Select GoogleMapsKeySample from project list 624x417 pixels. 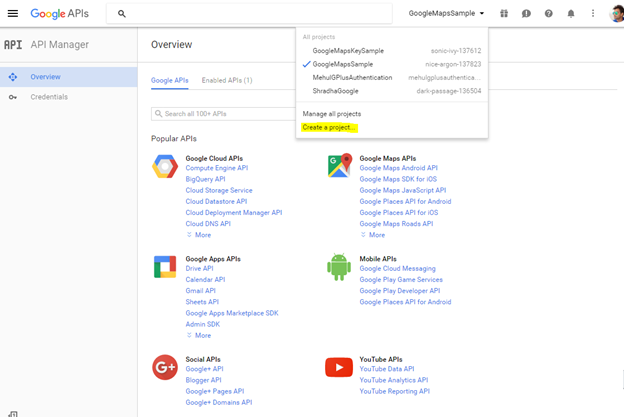click(348, 50)
